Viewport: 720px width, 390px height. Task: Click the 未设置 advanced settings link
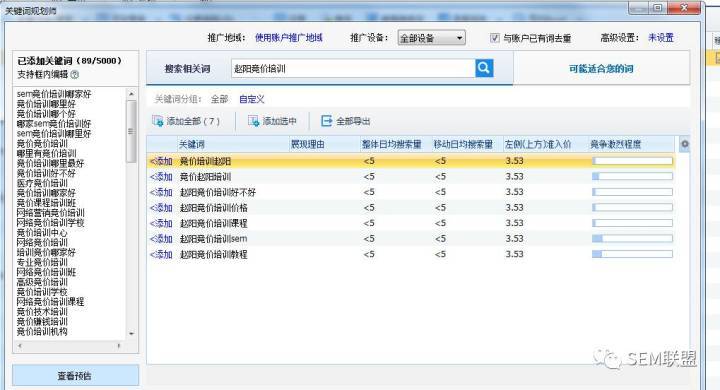(x=661, y=38)
